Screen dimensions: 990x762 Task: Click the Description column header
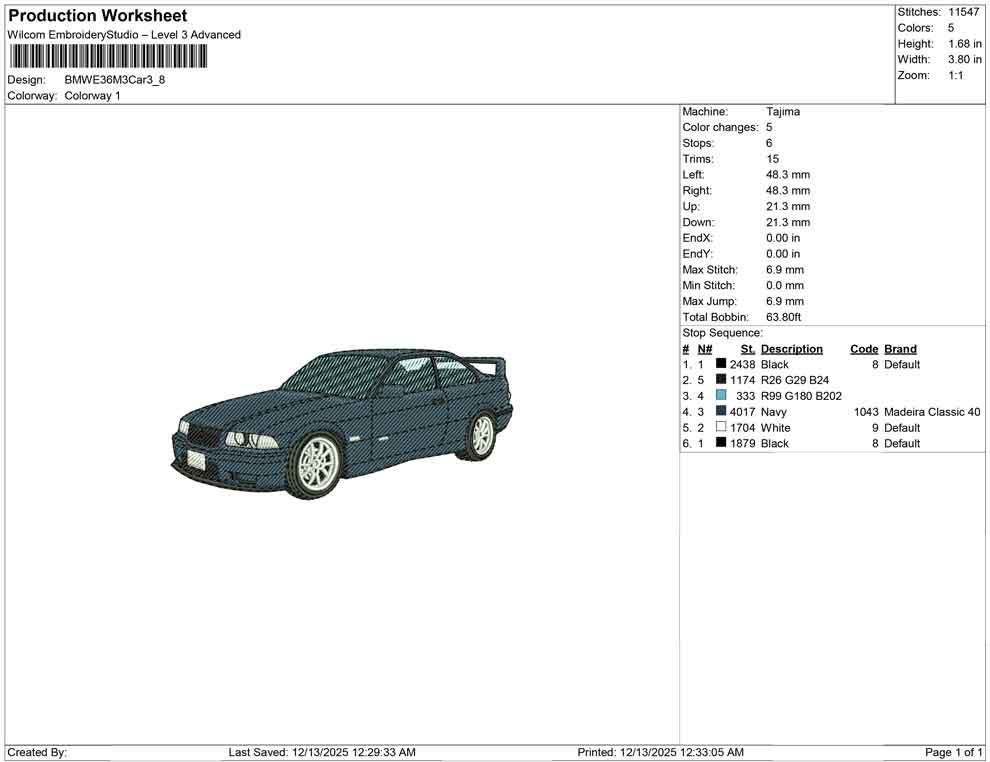click(792, 348)
